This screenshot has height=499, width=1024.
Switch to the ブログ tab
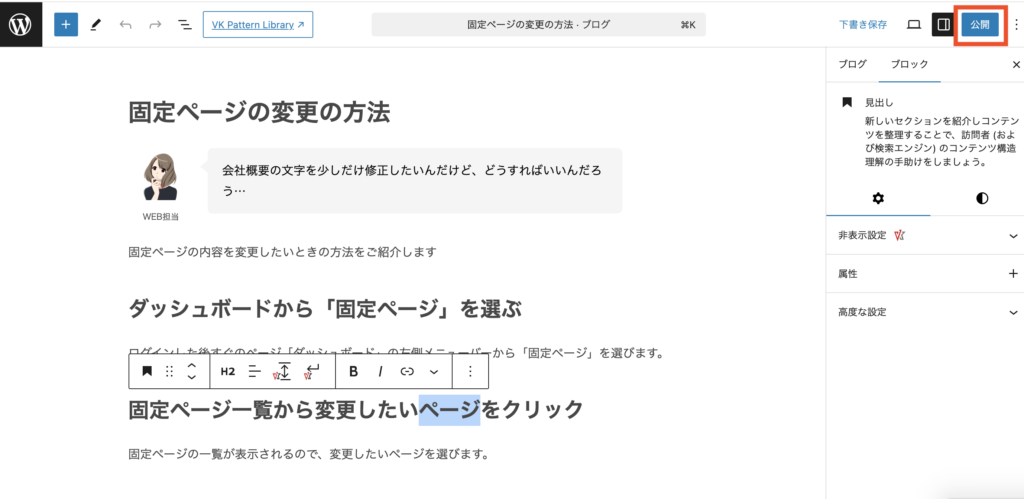coord(852,64)
